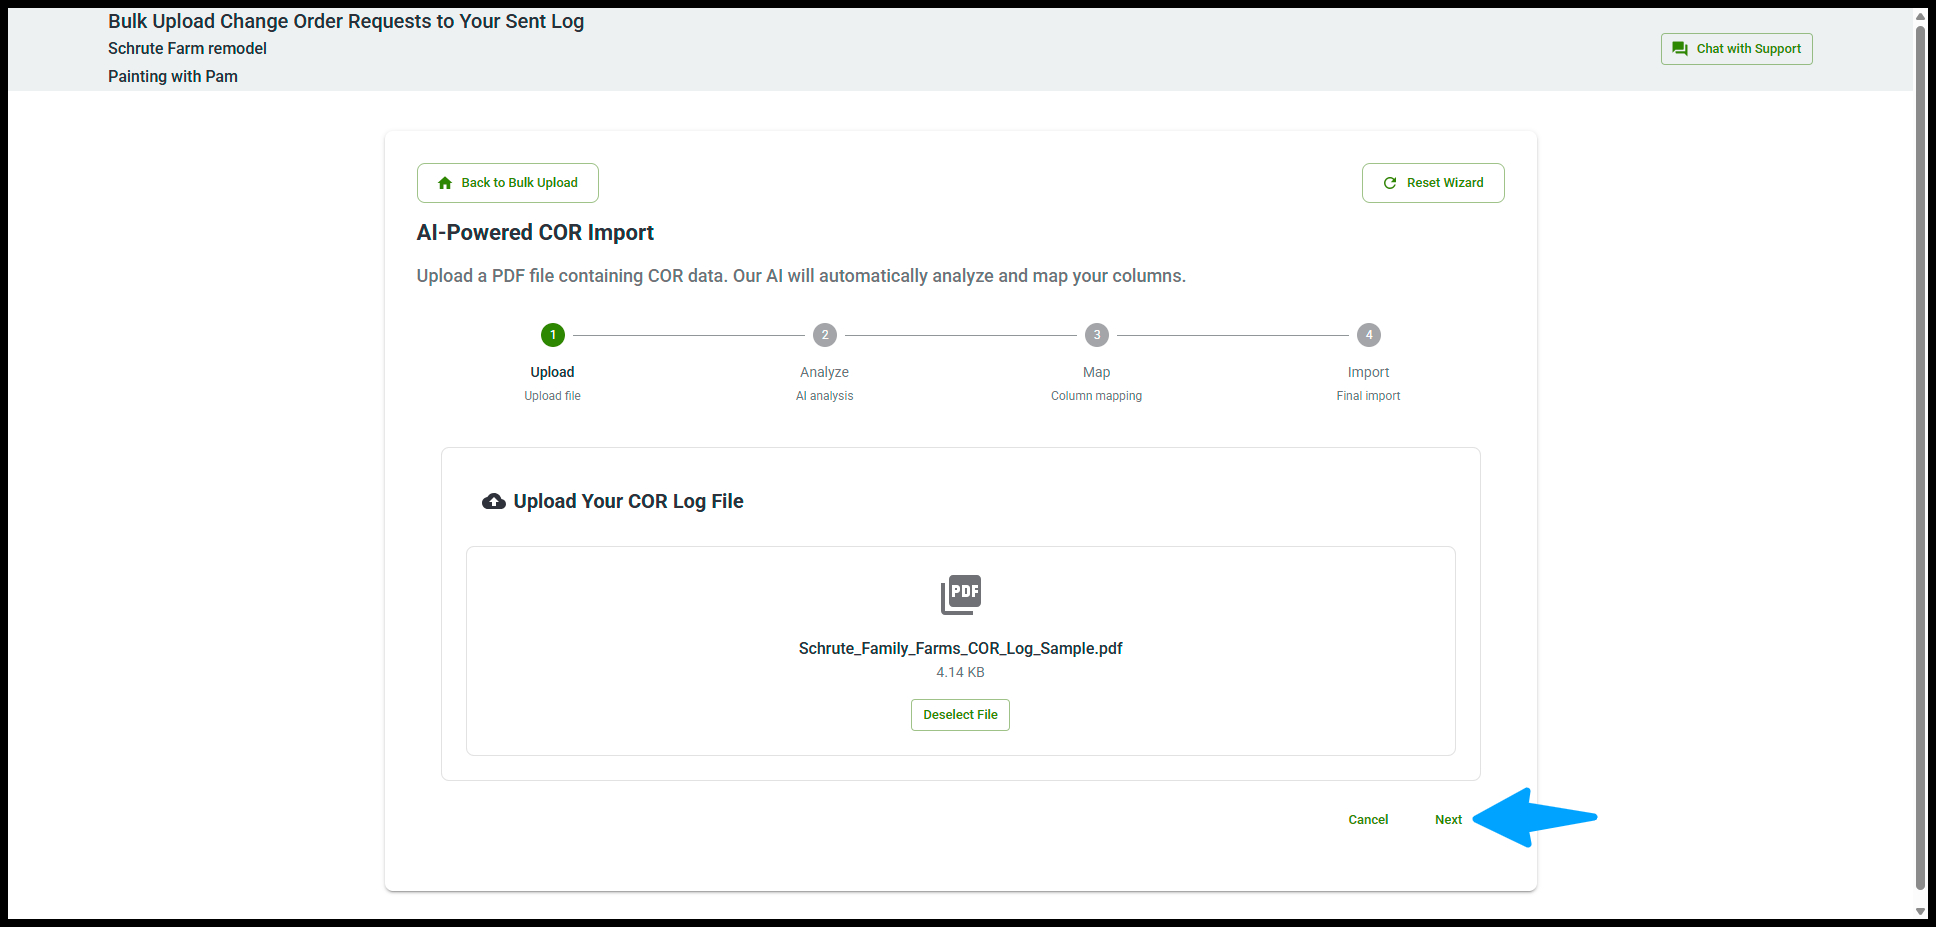This screenshot has height=927, width=1936.
Task: Click the home icon in Back to Bulk Upload
Action: (x=445, y=183)
